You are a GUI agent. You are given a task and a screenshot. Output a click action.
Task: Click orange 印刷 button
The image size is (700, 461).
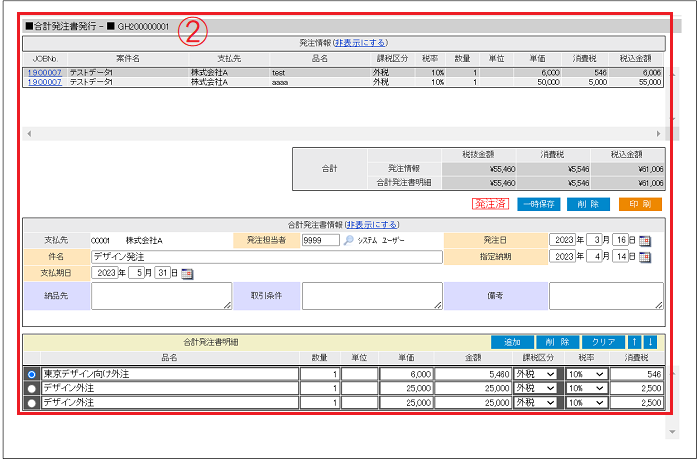(640, 204)
